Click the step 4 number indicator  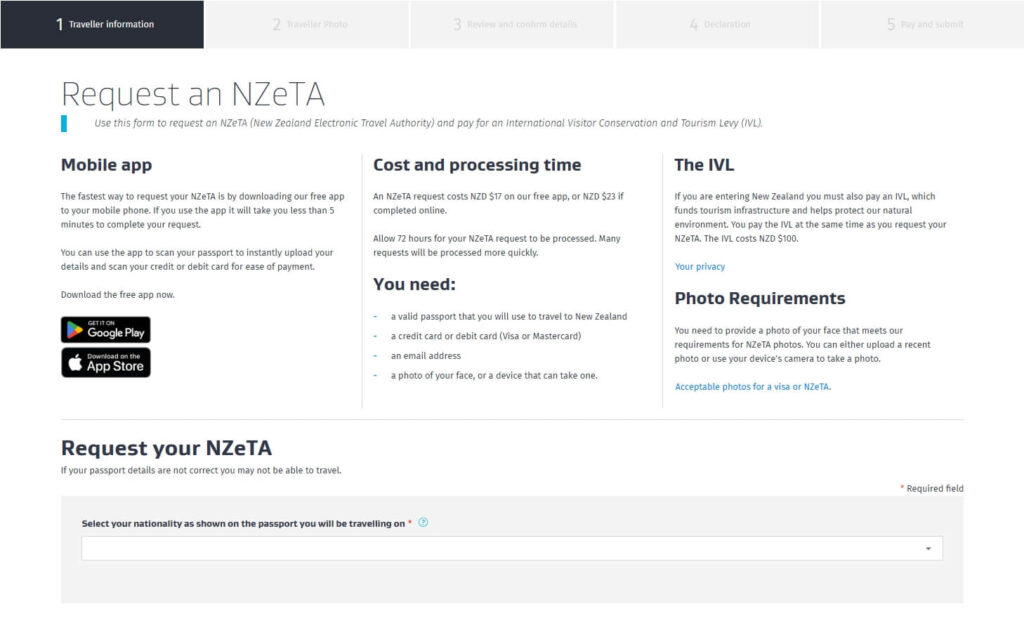(x=693, y=23)
